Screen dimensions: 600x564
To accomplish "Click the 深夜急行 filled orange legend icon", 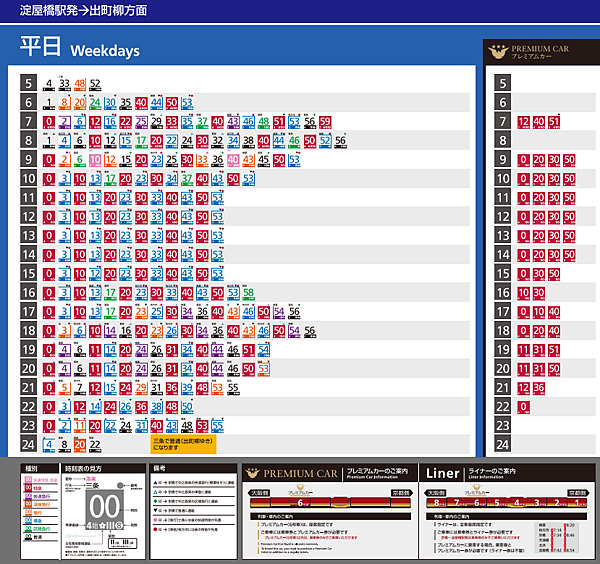I will pyautogui.click(x=28, y=504).
